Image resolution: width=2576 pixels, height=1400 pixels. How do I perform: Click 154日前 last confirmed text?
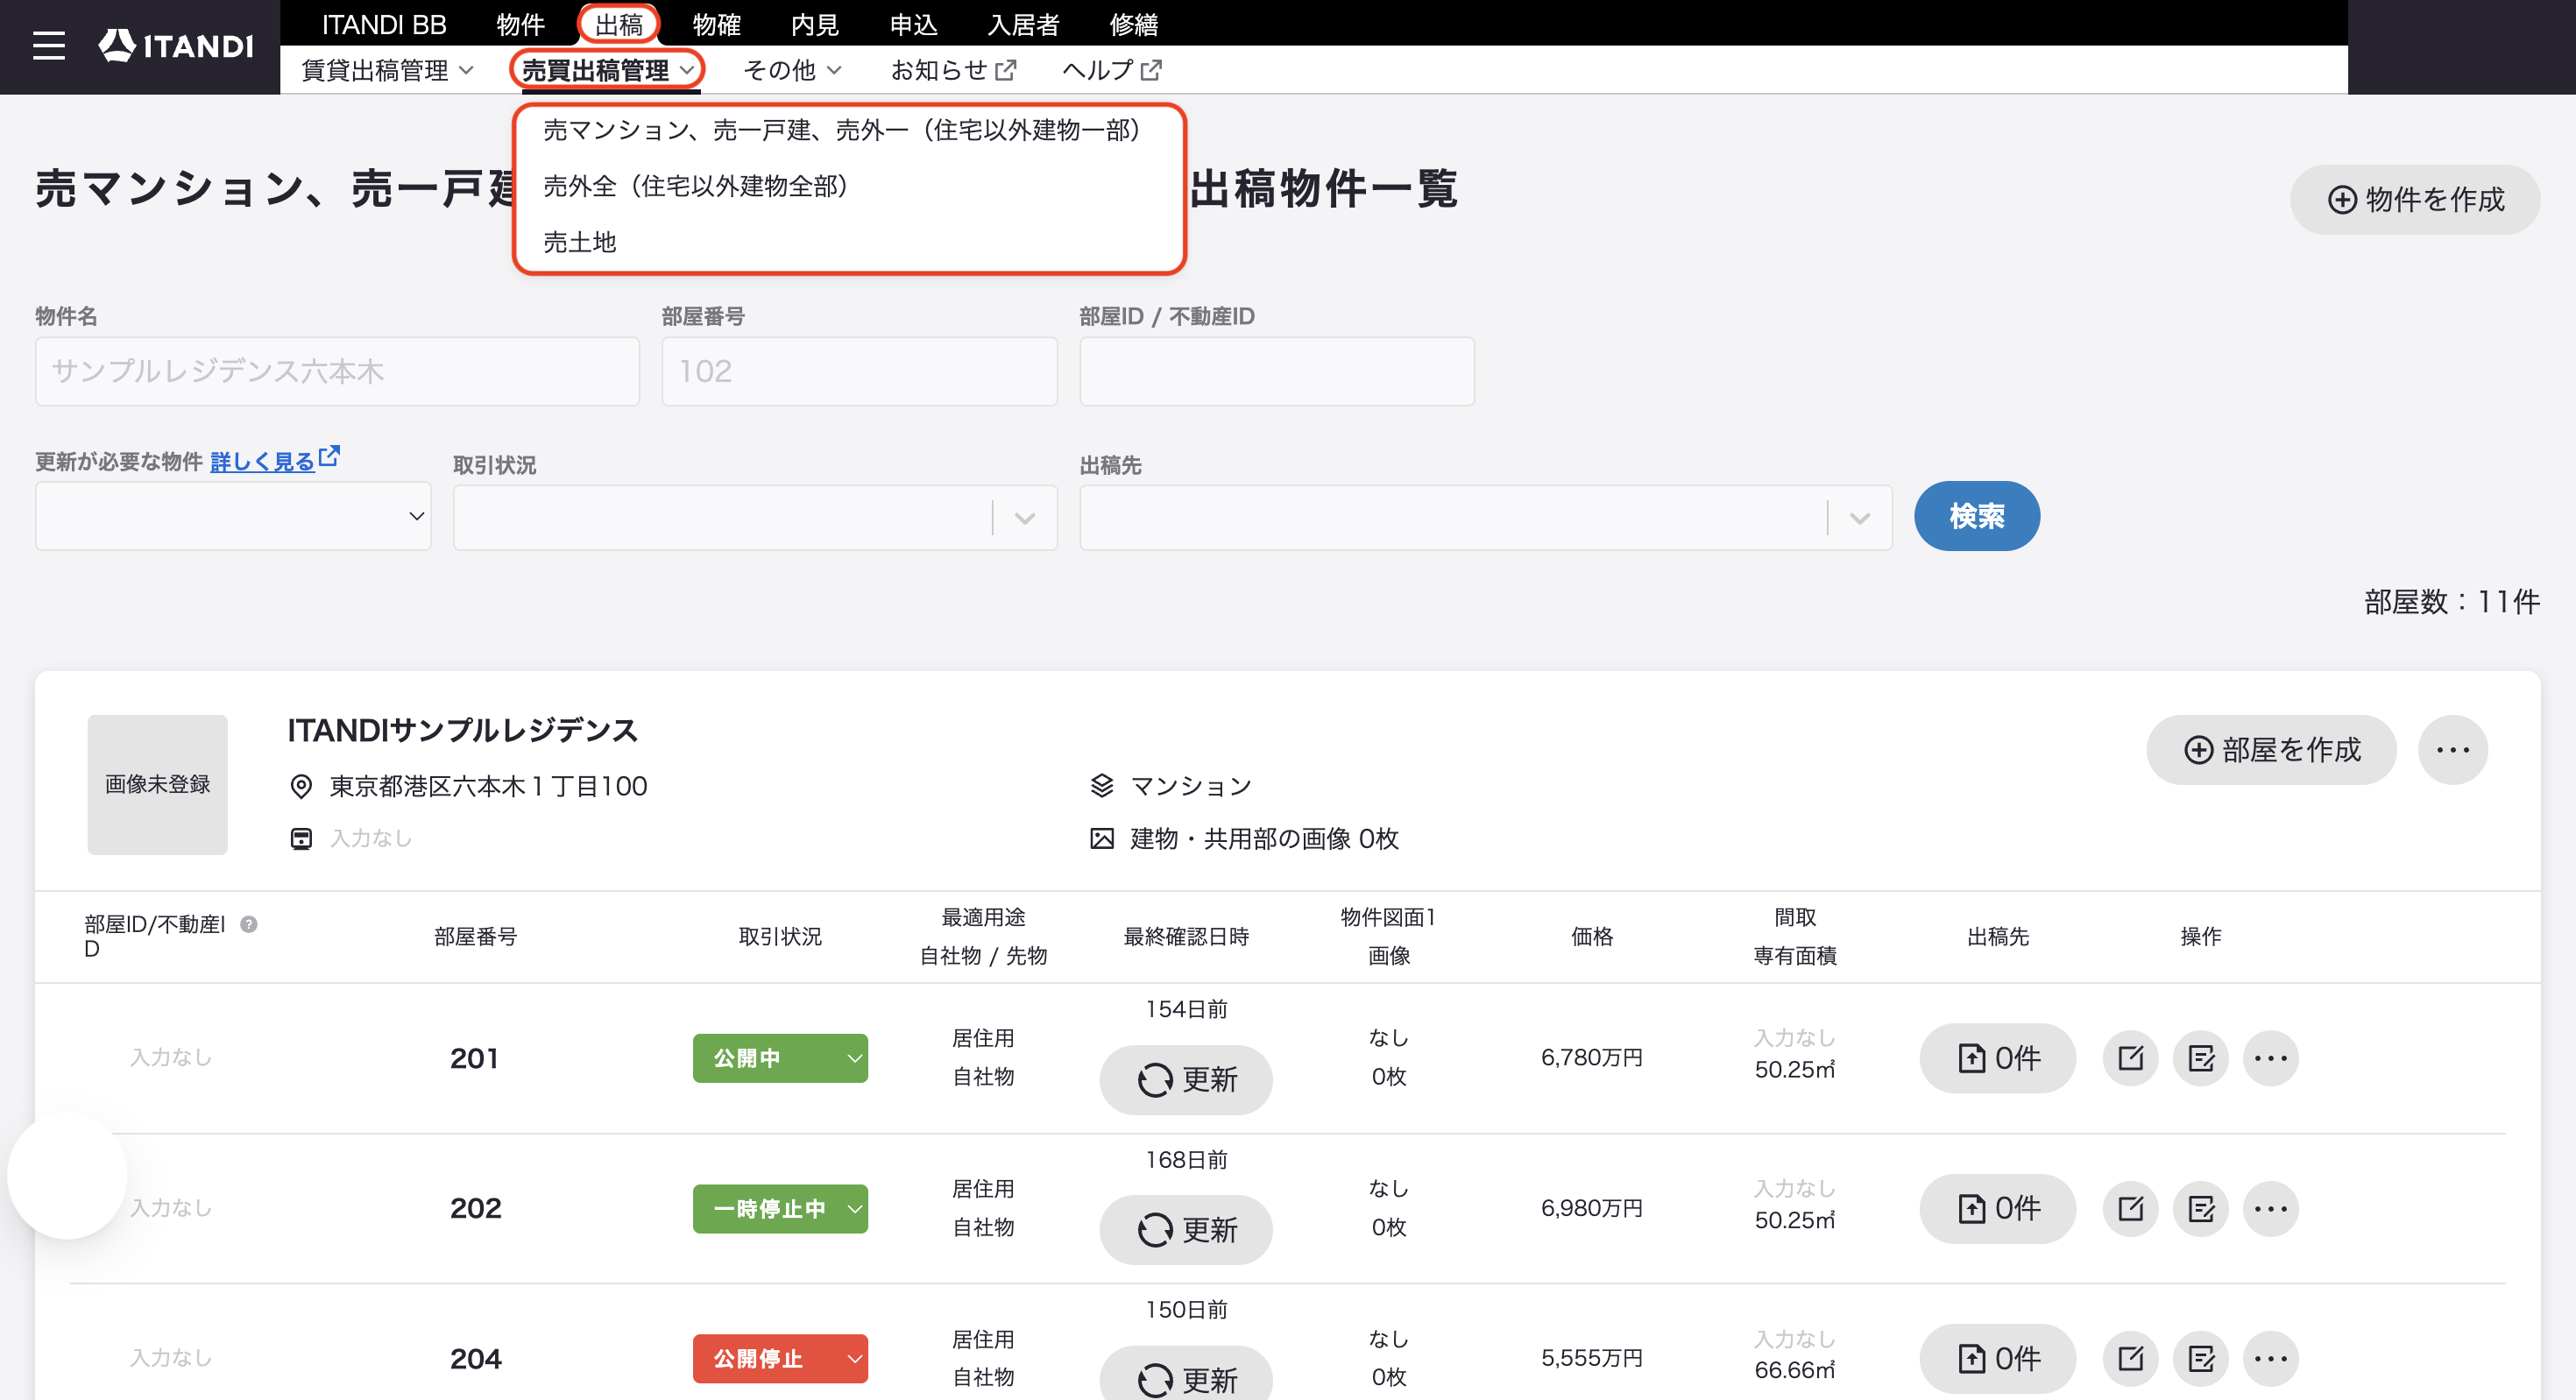click(1186, 1009)
